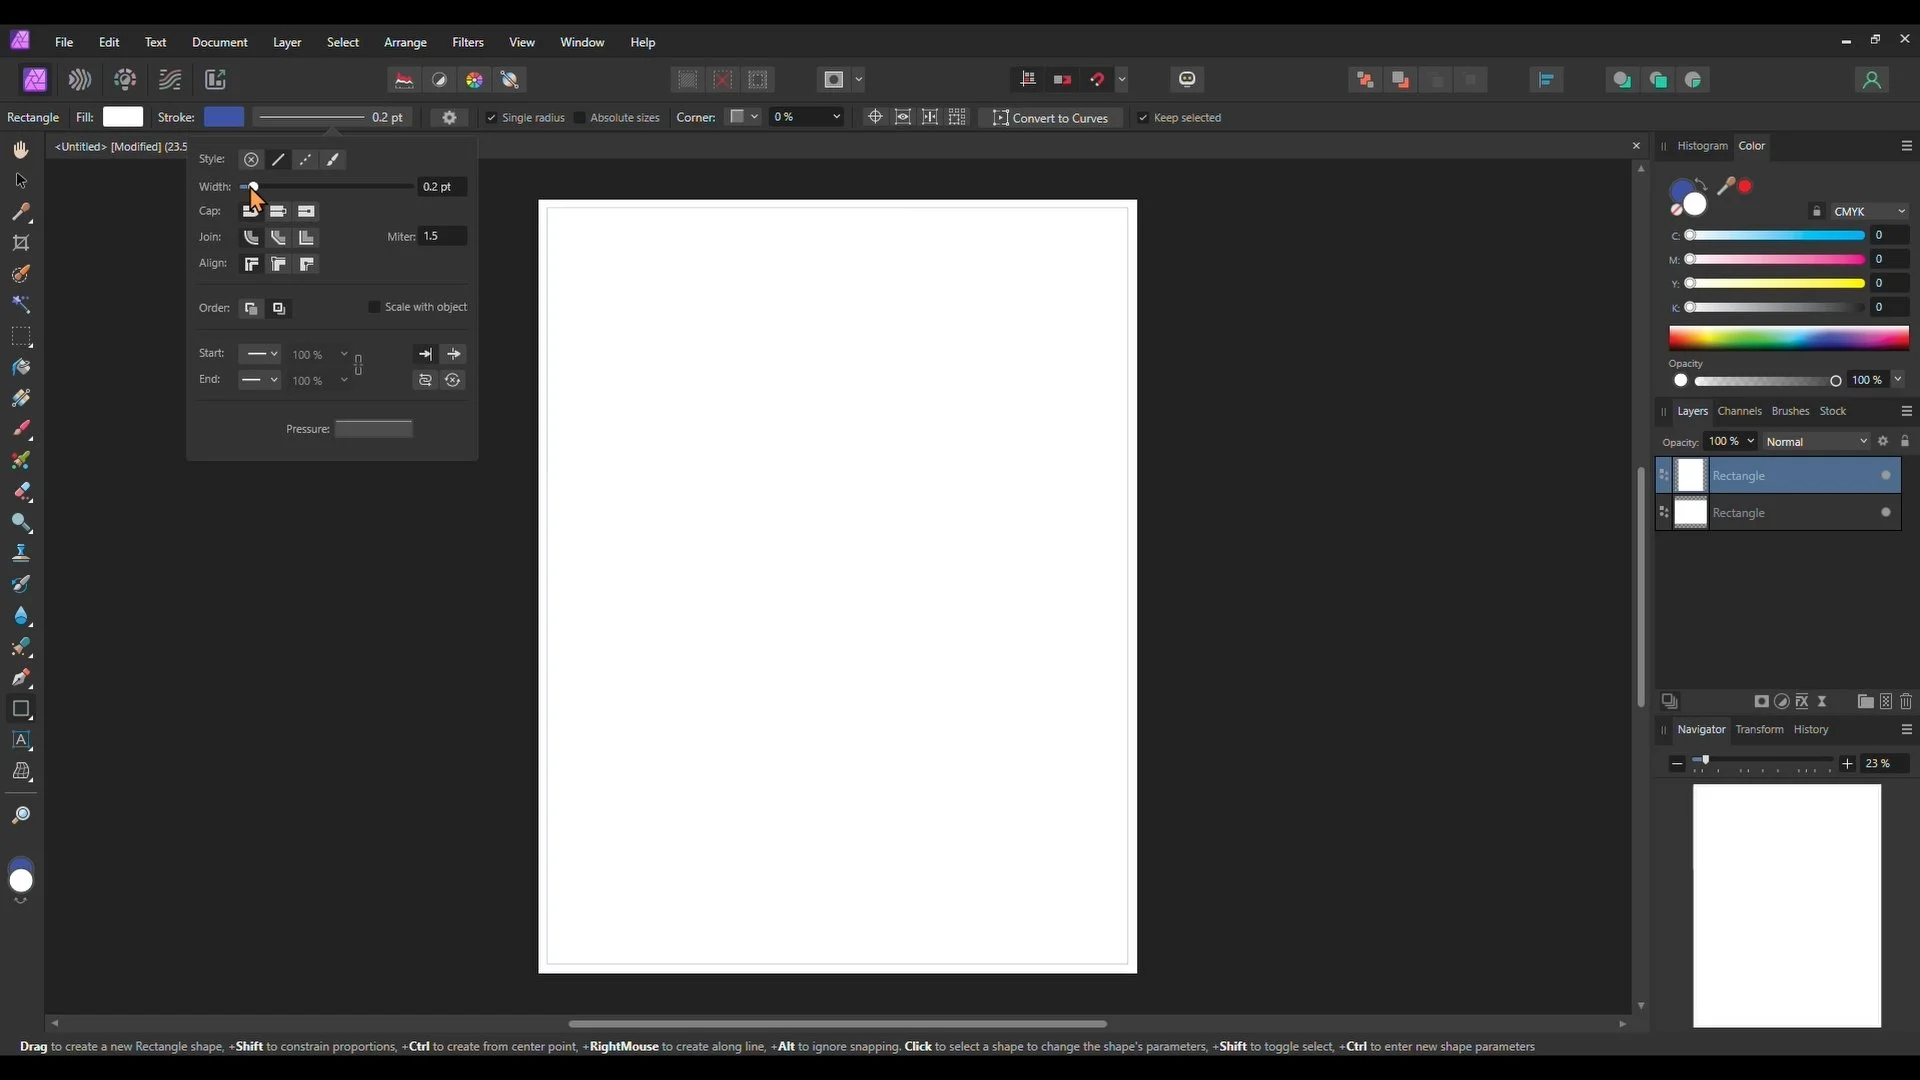
Task: Open the Filters menu
Action: coord(467,42)
